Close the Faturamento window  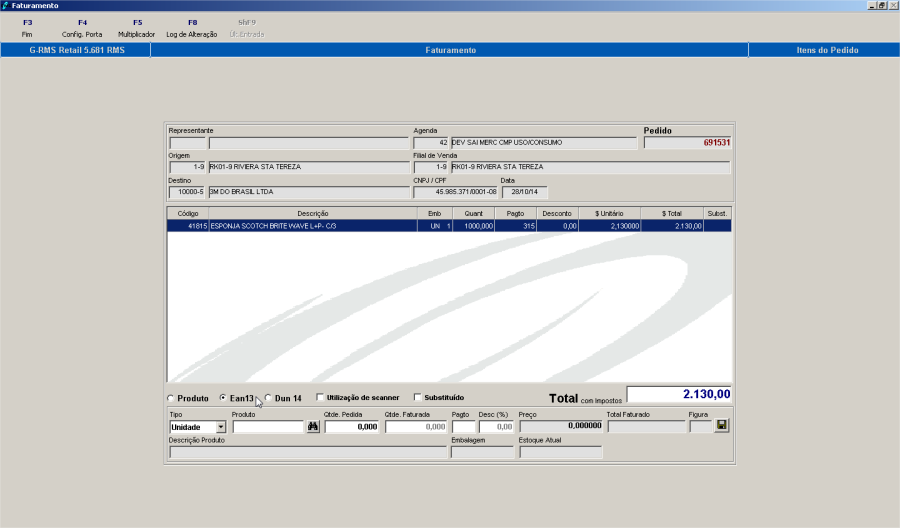(x=893, y=5)
